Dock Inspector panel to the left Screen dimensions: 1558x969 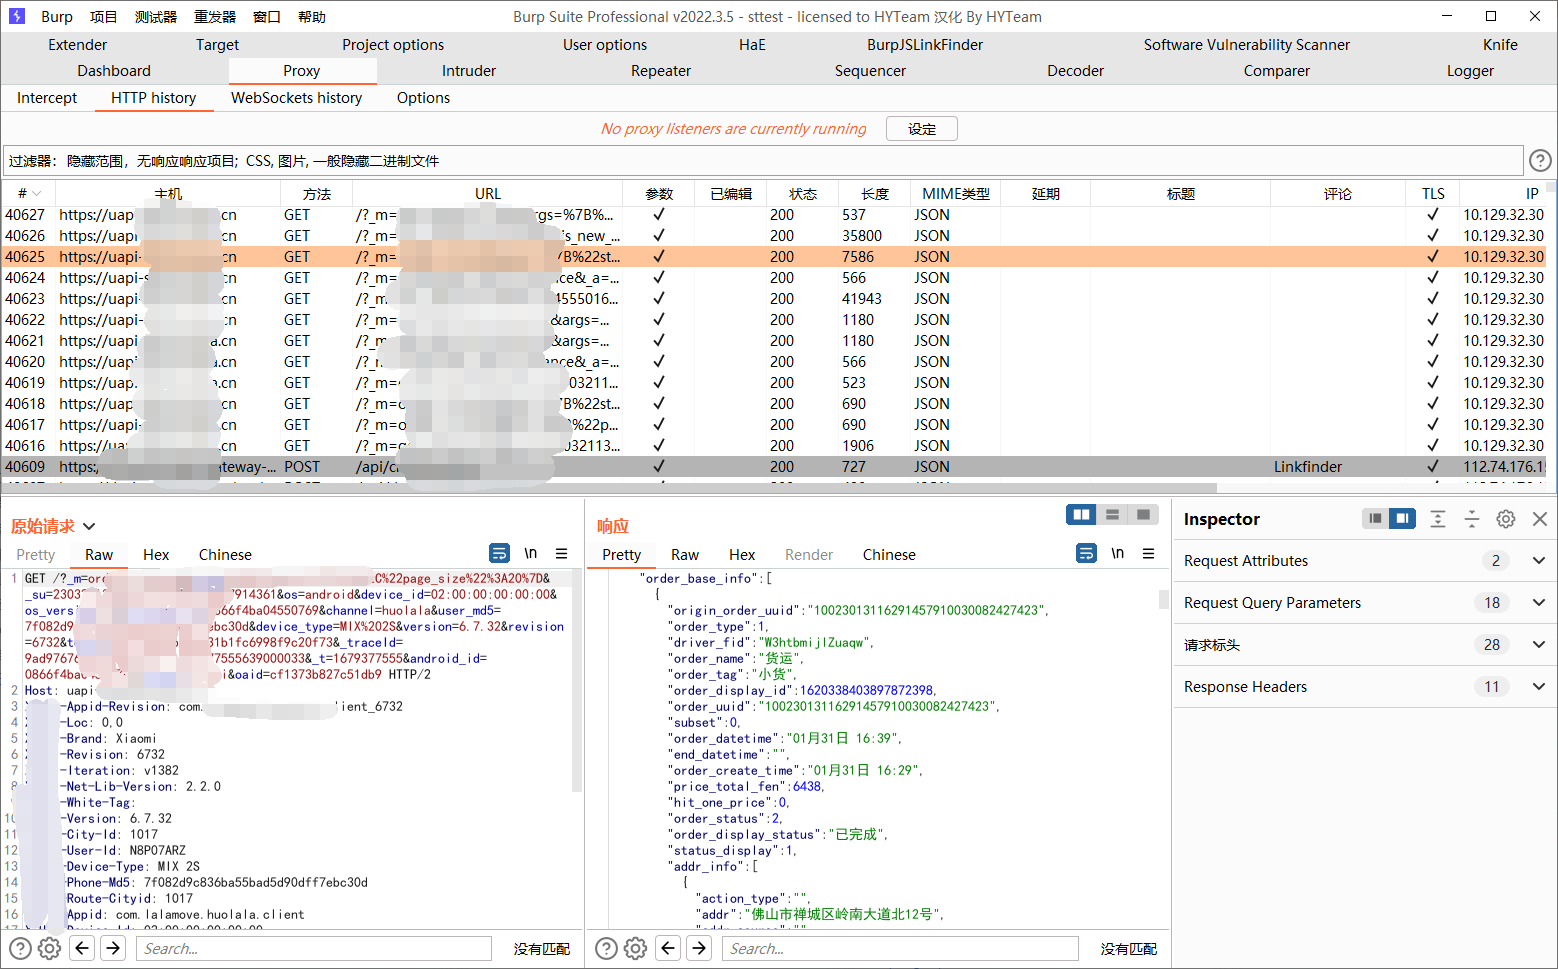(x=1376, y=518)
